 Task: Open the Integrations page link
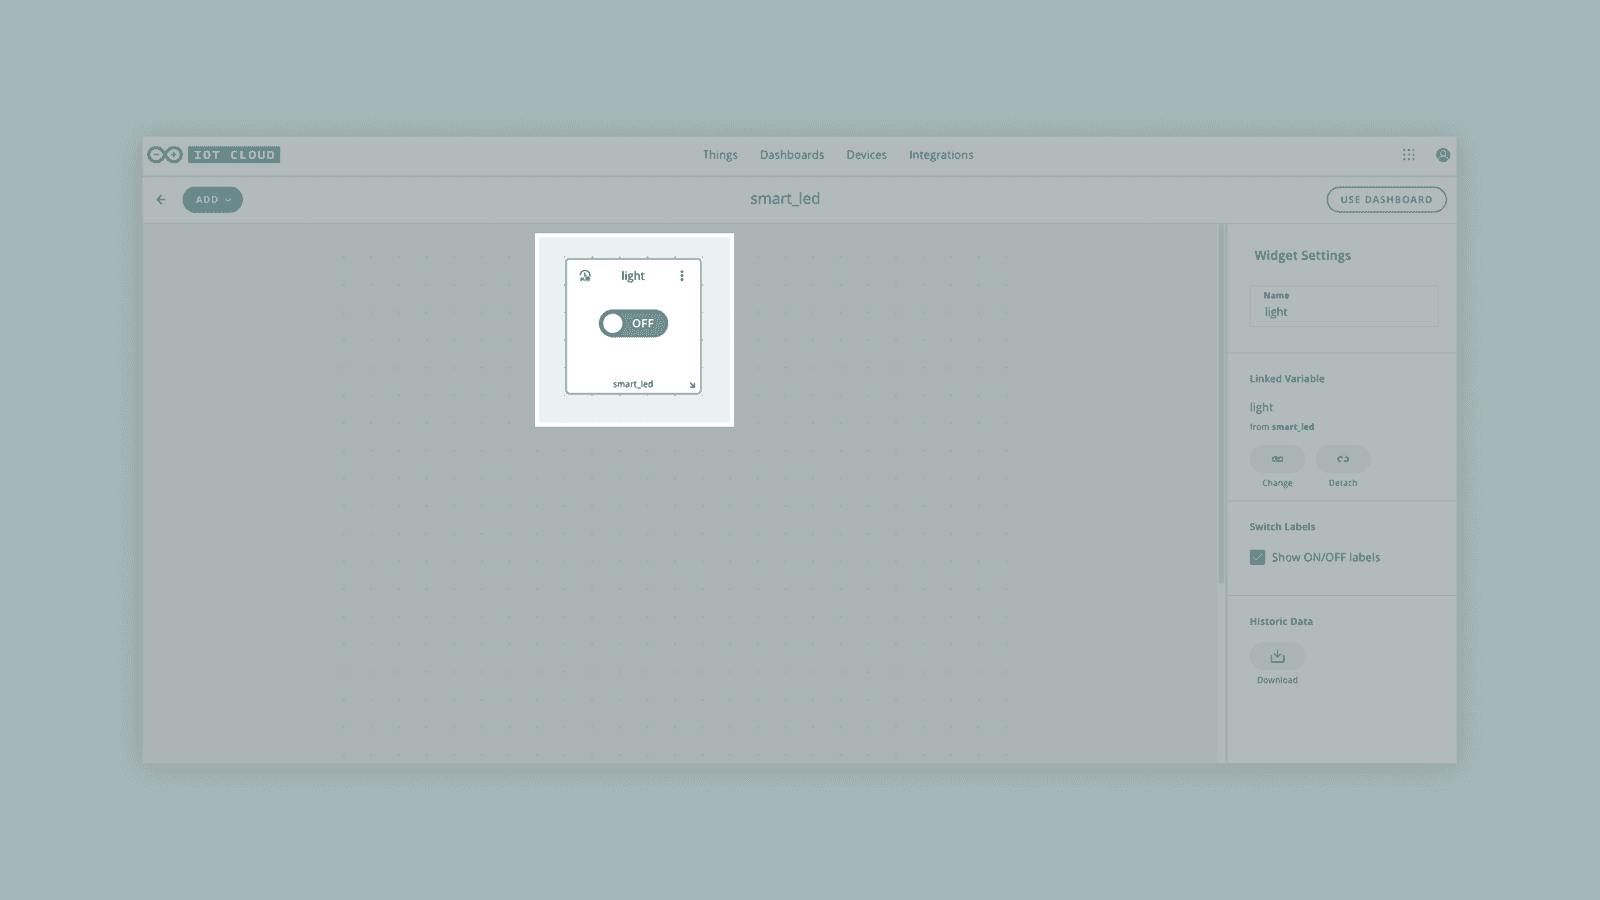pyautogui.click(x=941, y=155)
